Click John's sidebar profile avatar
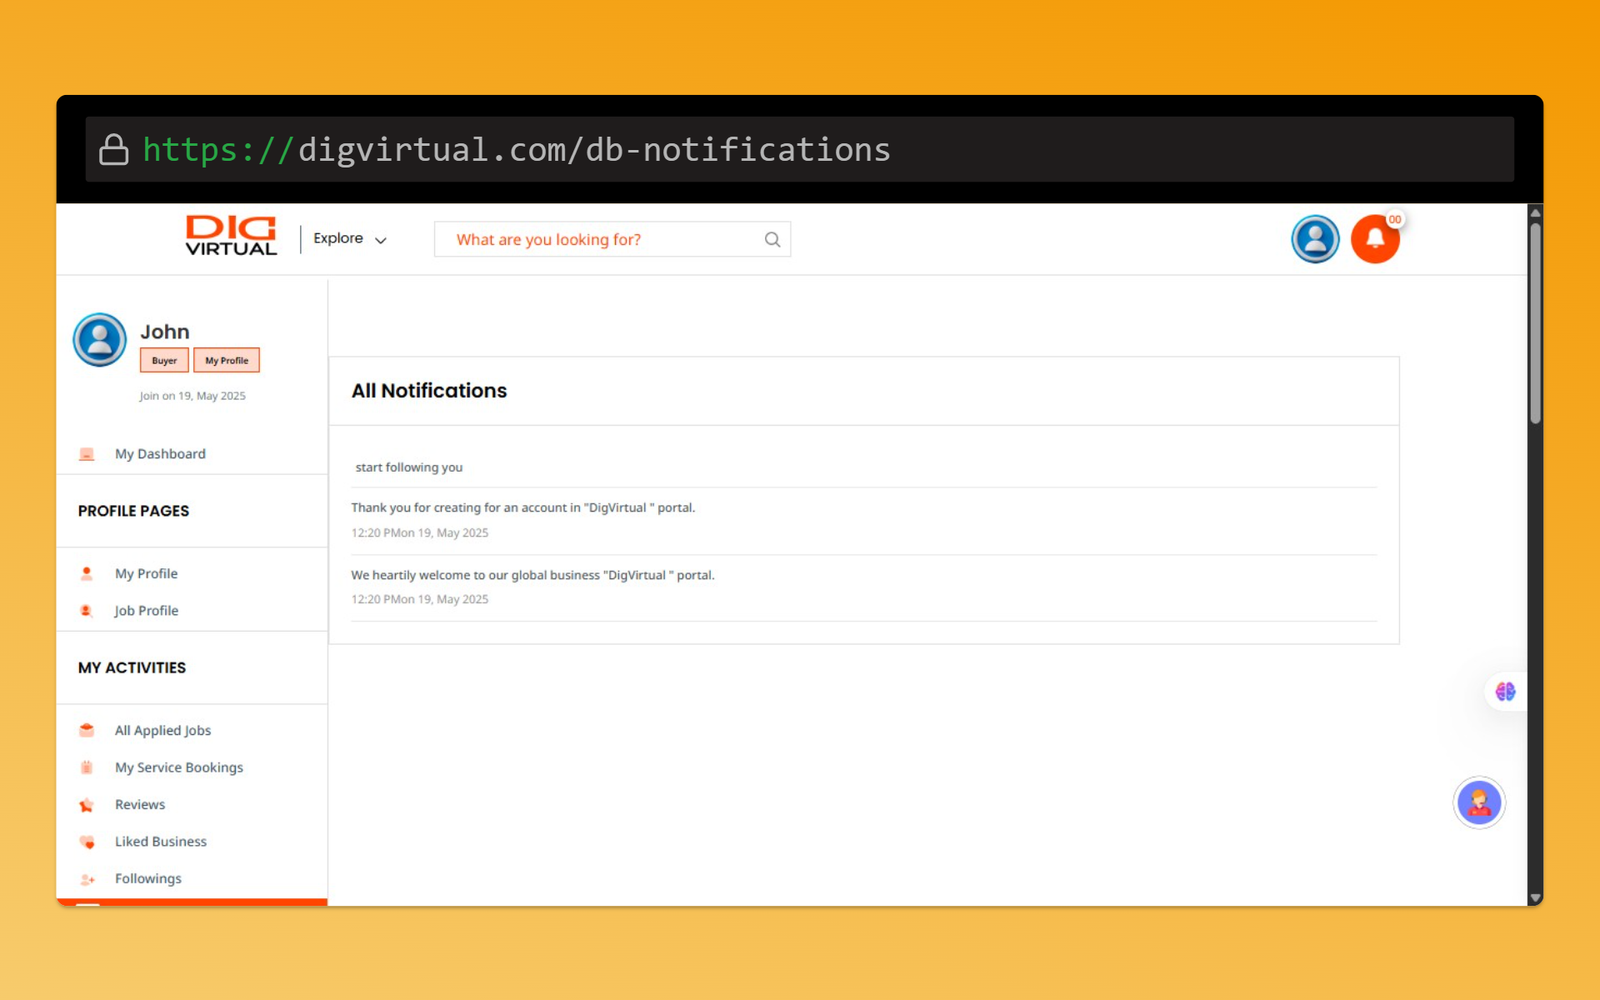Viewport: 1600px width, 1000px height. (100, 340)
